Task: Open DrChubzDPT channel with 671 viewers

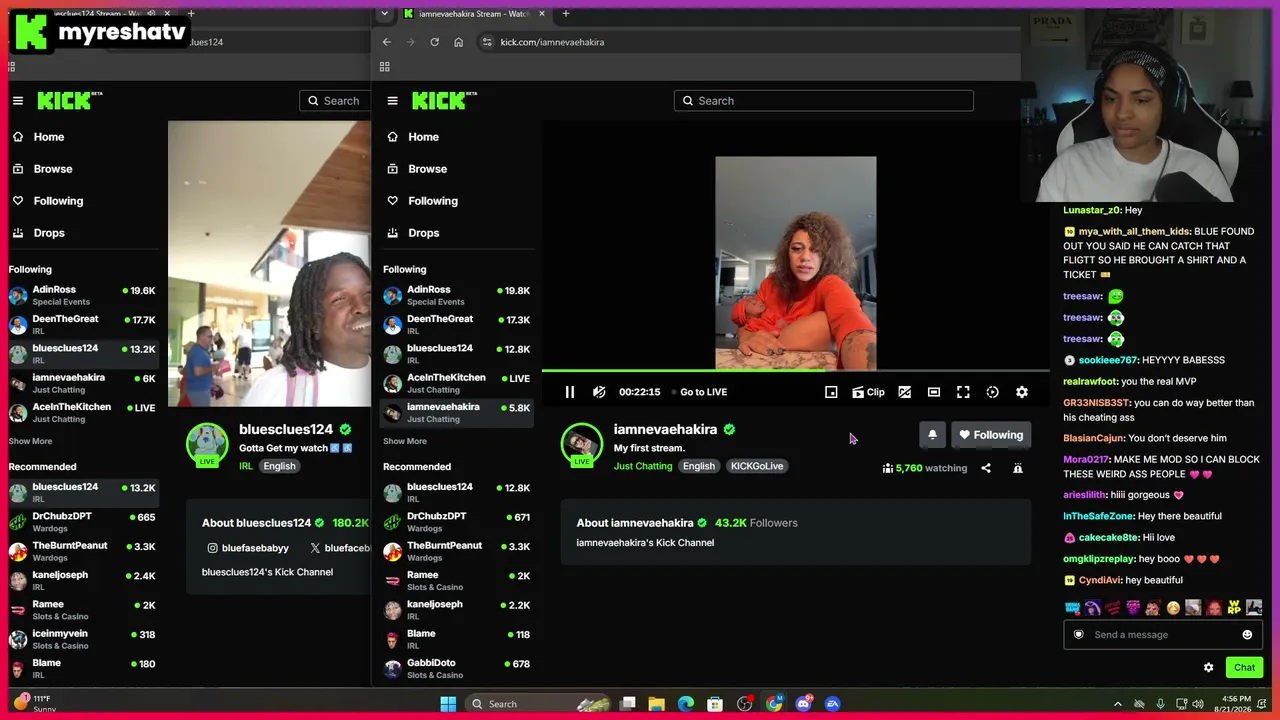Action: tap(457, 522)
